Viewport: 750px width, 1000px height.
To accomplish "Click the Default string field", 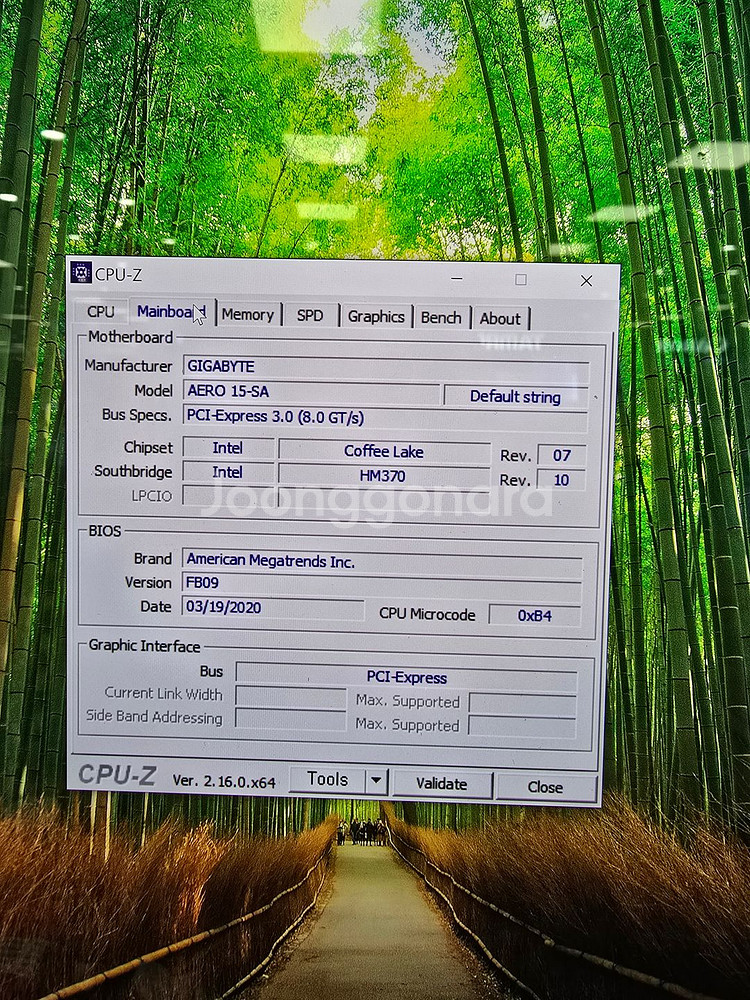I will click(515, 397).
